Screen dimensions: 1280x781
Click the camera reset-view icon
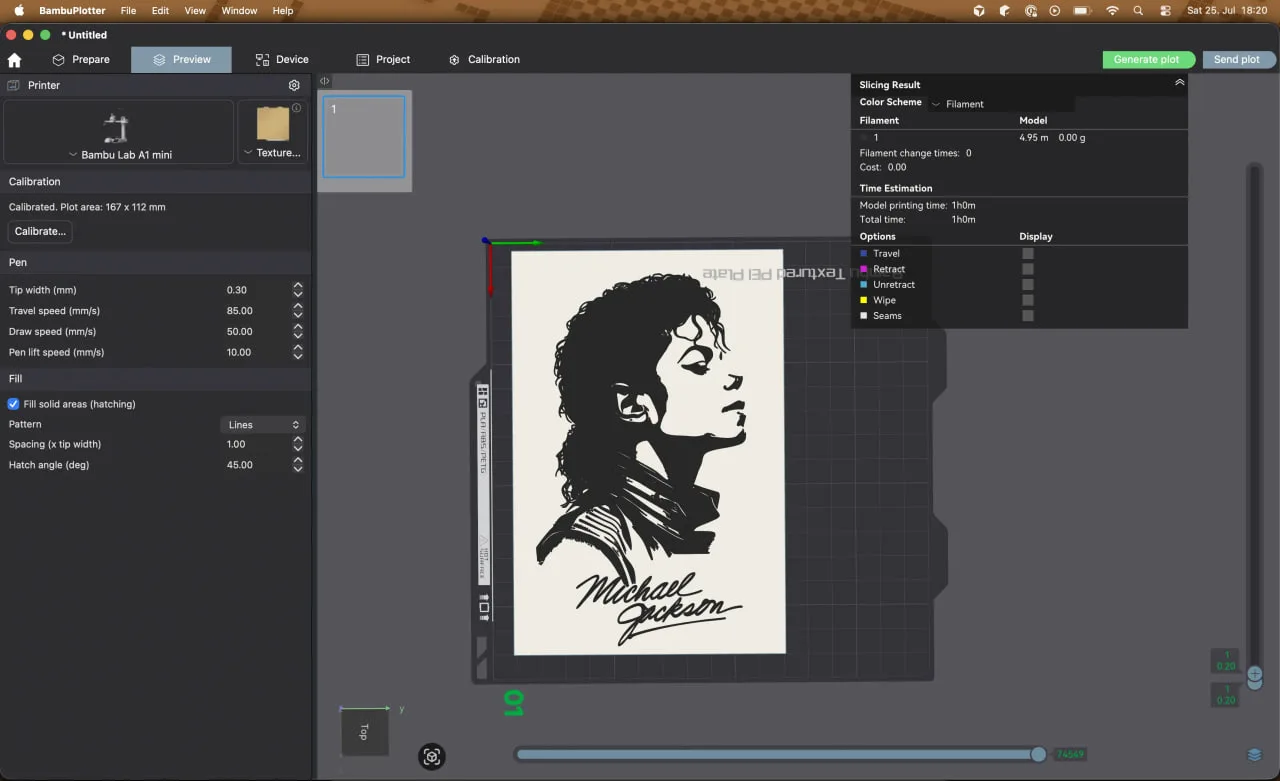click(x=432, y=757)
